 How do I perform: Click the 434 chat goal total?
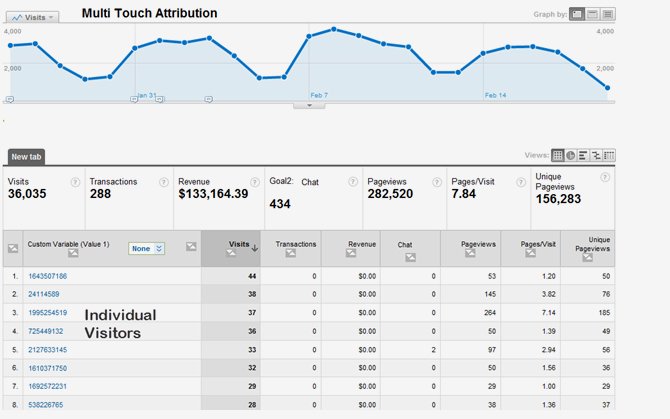pos(280,204)
